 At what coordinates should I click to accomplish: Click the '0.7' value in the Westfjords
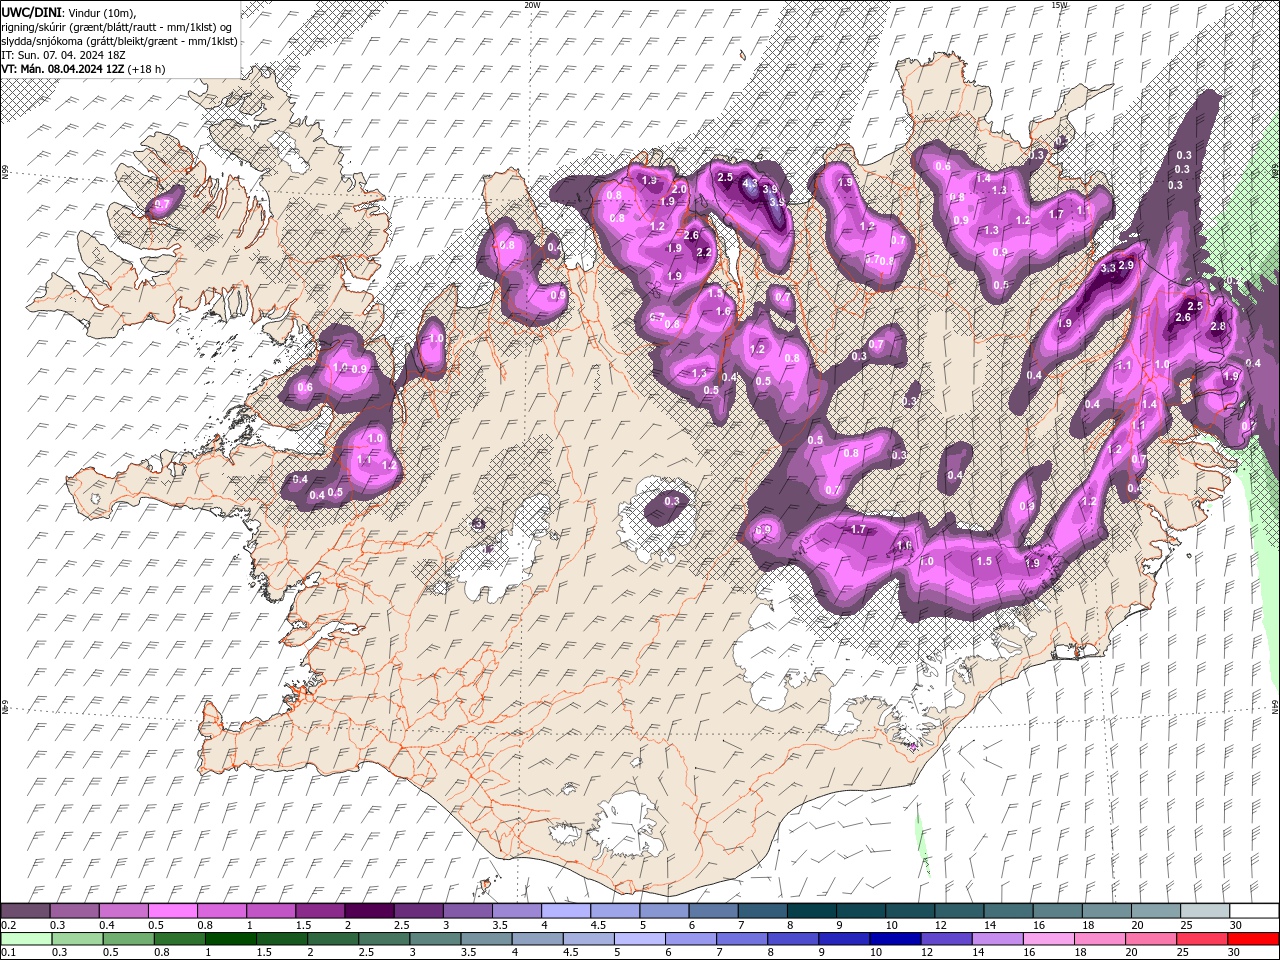tap(160, 204)
